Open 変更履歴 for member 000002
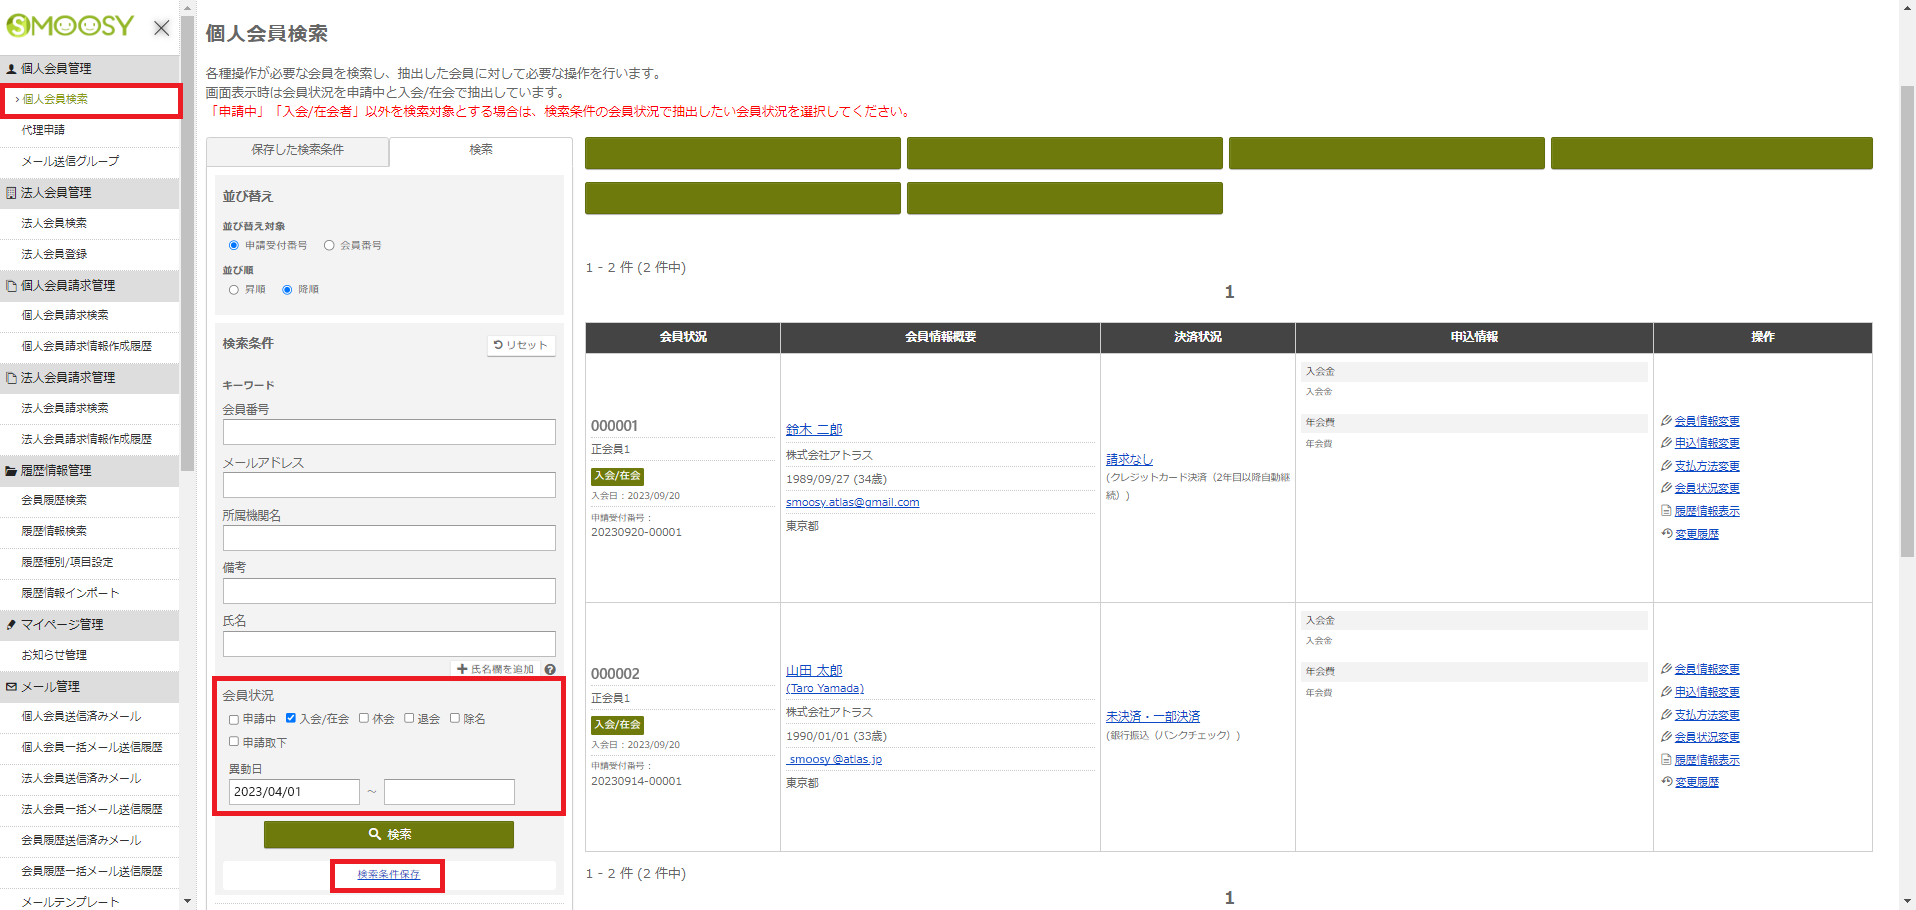 pyautogui.click(x=1696, y=782)
